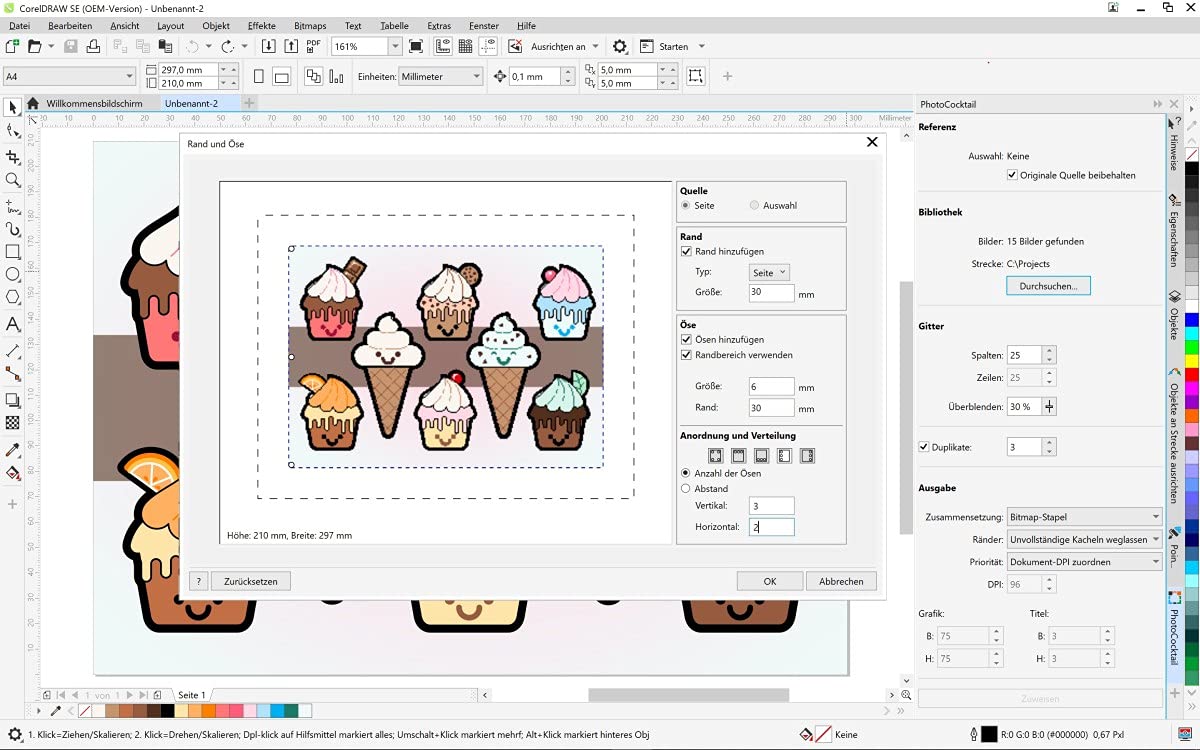Click the New document icon
The height and width of the screenshot is (750, 1200).
(12, 46)
